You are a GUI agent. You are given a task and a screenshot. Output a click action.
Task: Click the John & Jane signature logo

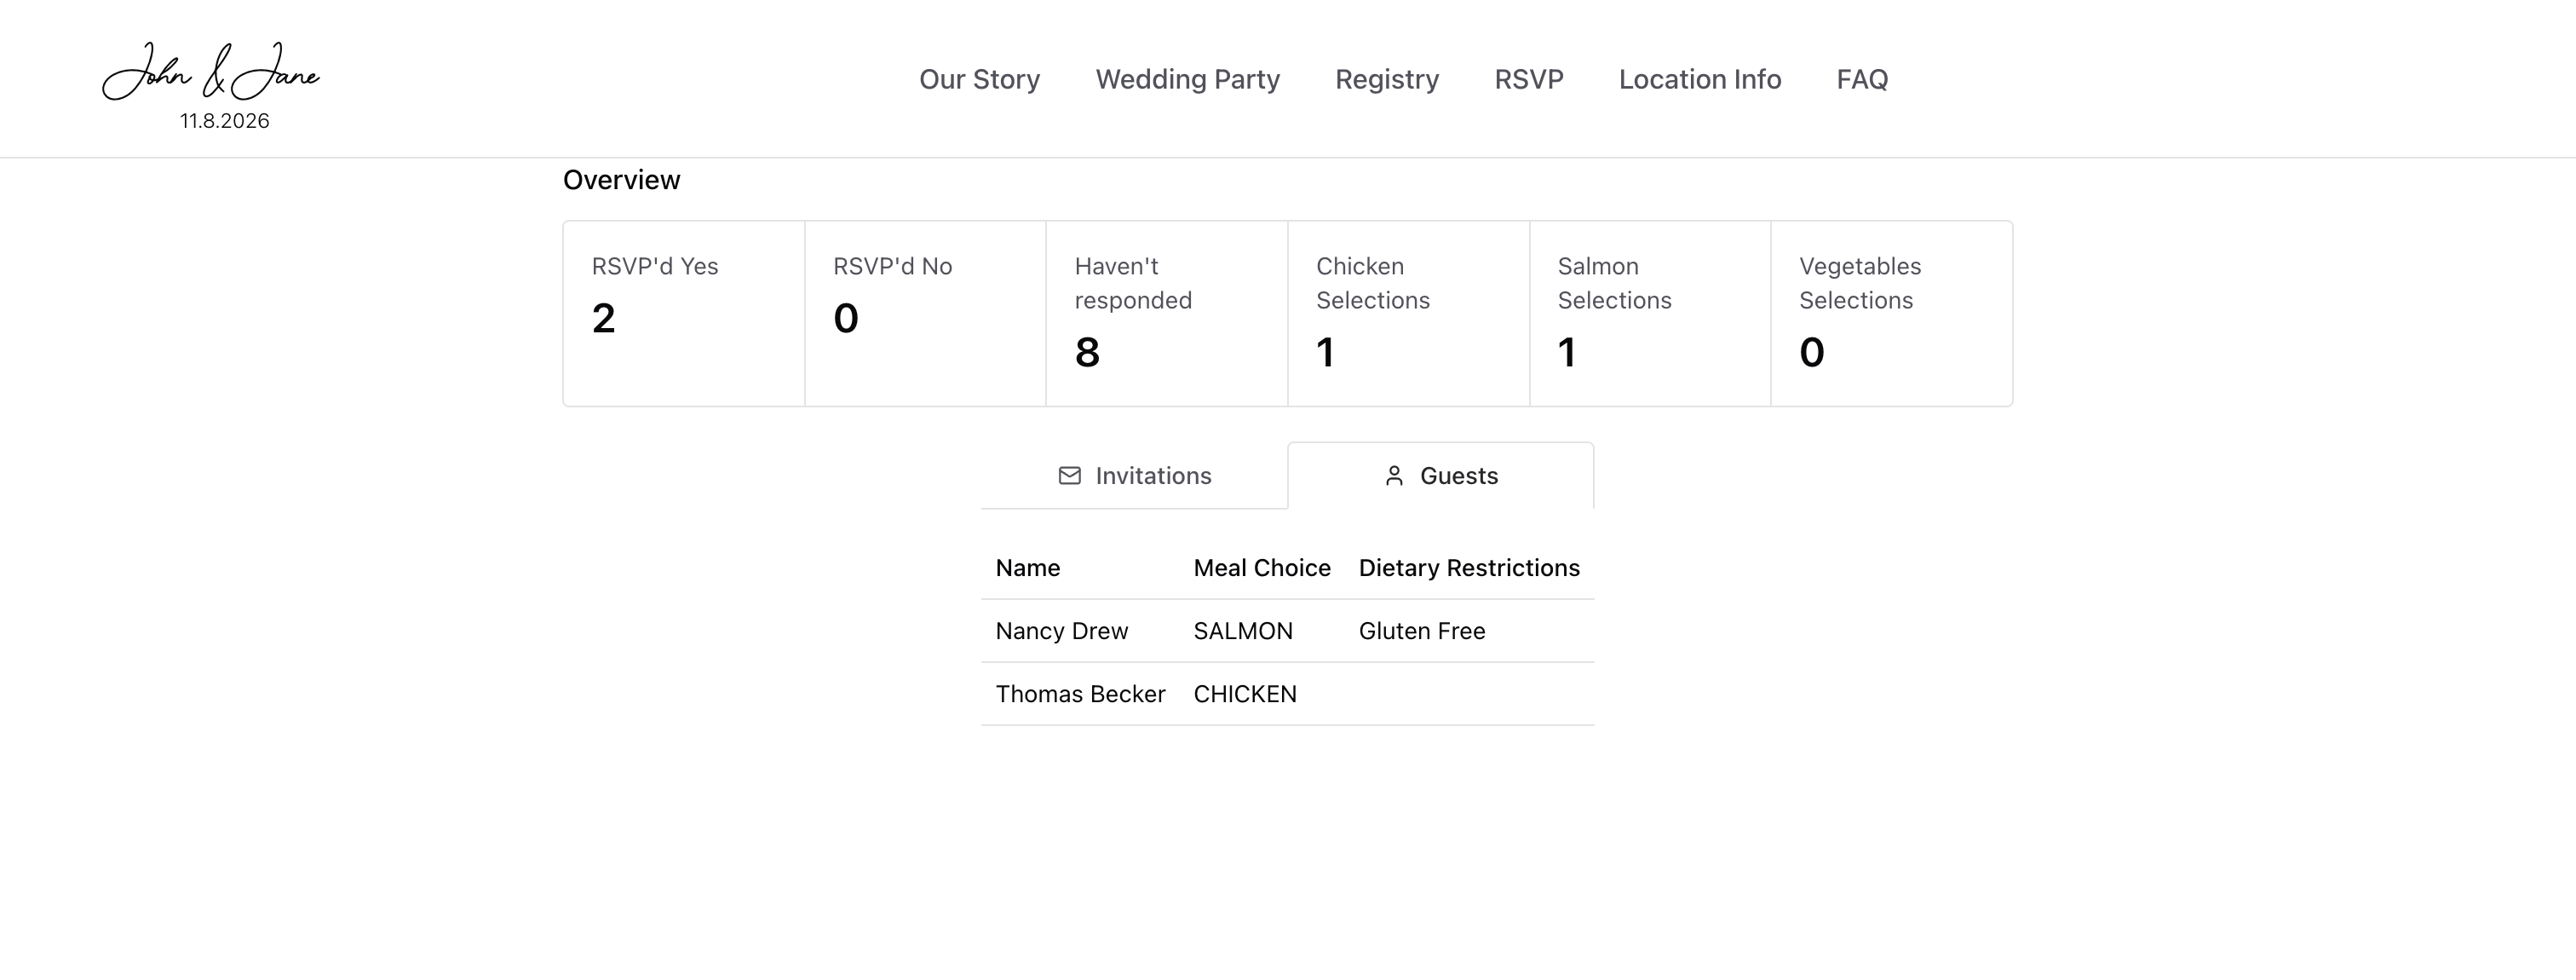pyautogui.click(x=211, y=73)
